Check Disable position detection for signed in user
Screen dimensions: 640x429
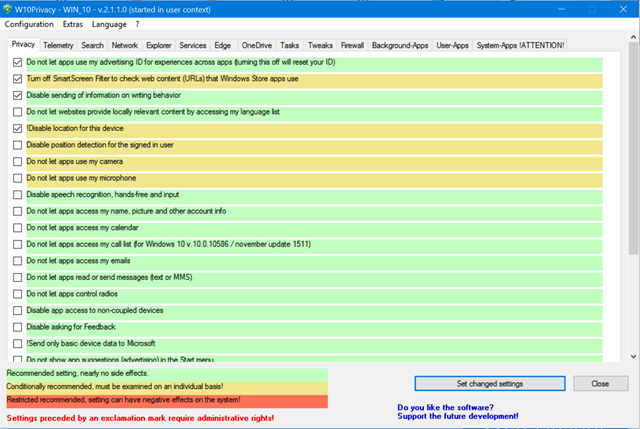pos(17,145)
